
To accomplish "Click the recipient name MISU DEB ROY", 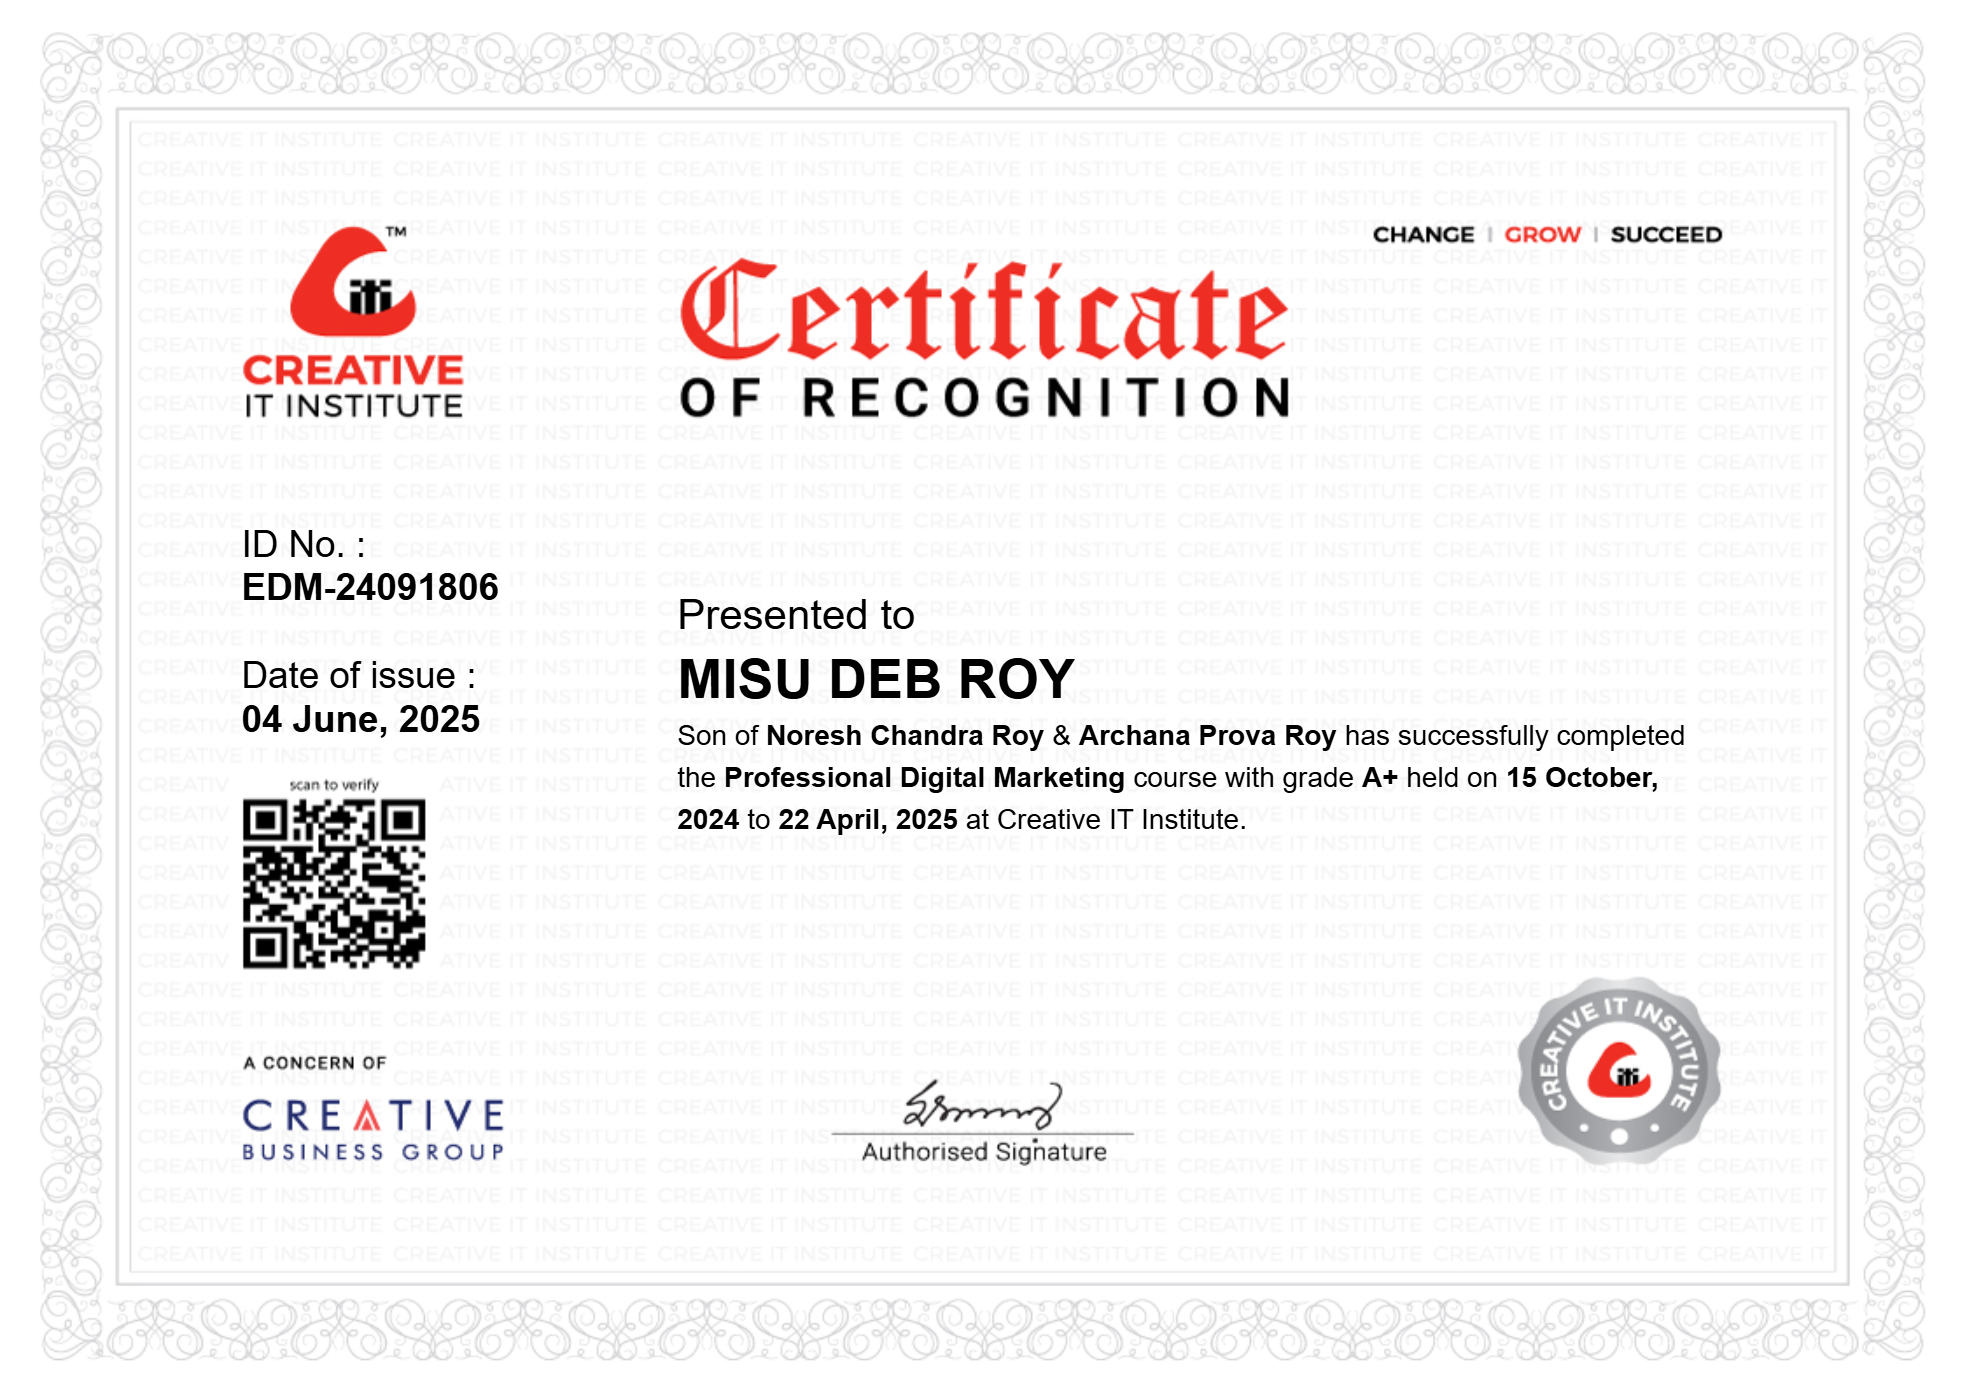I will (x=876, y=679).
